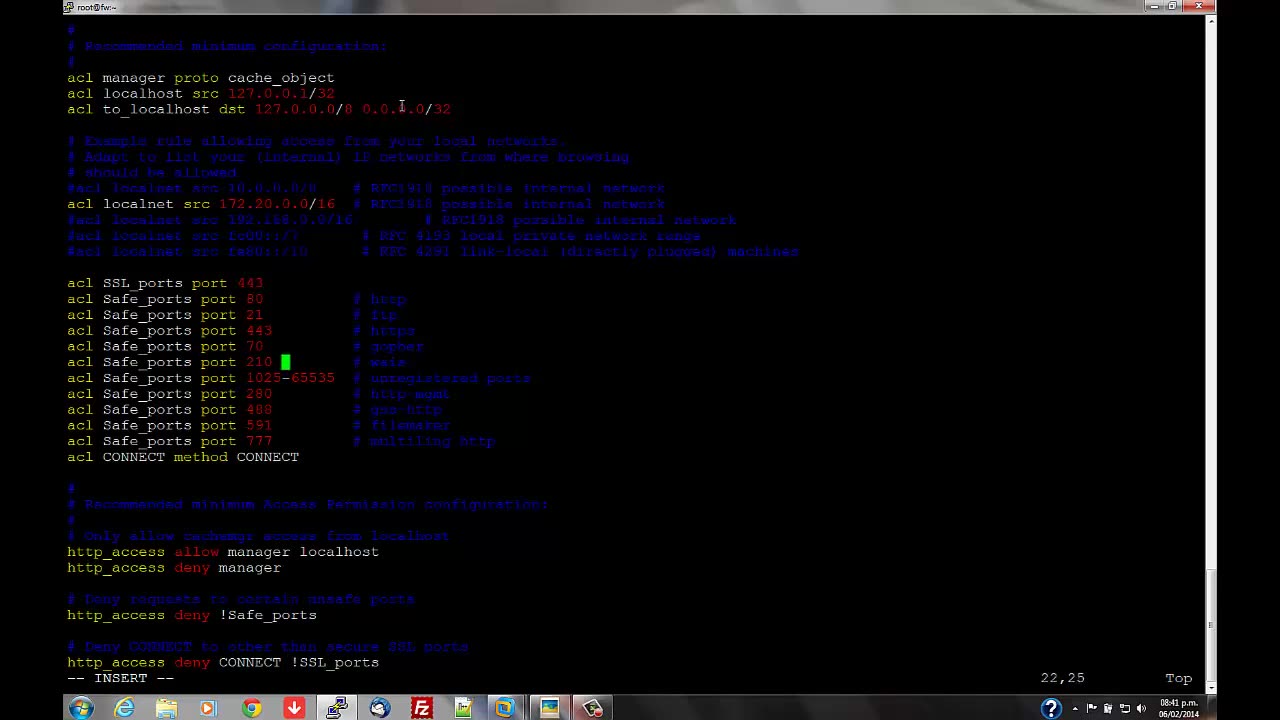The height and width of the screenshot is (720, 1280).
Task: Click port value '70' in Safe_ports line
Action: tap(254, 346)
